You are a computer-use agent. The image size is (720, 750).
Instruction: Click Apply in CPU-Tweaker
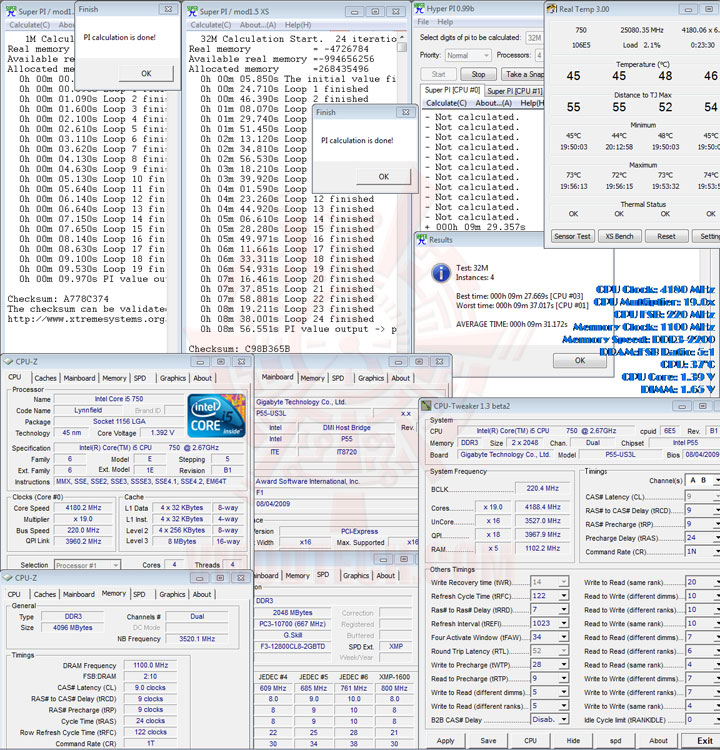click(x=445, y=740)
